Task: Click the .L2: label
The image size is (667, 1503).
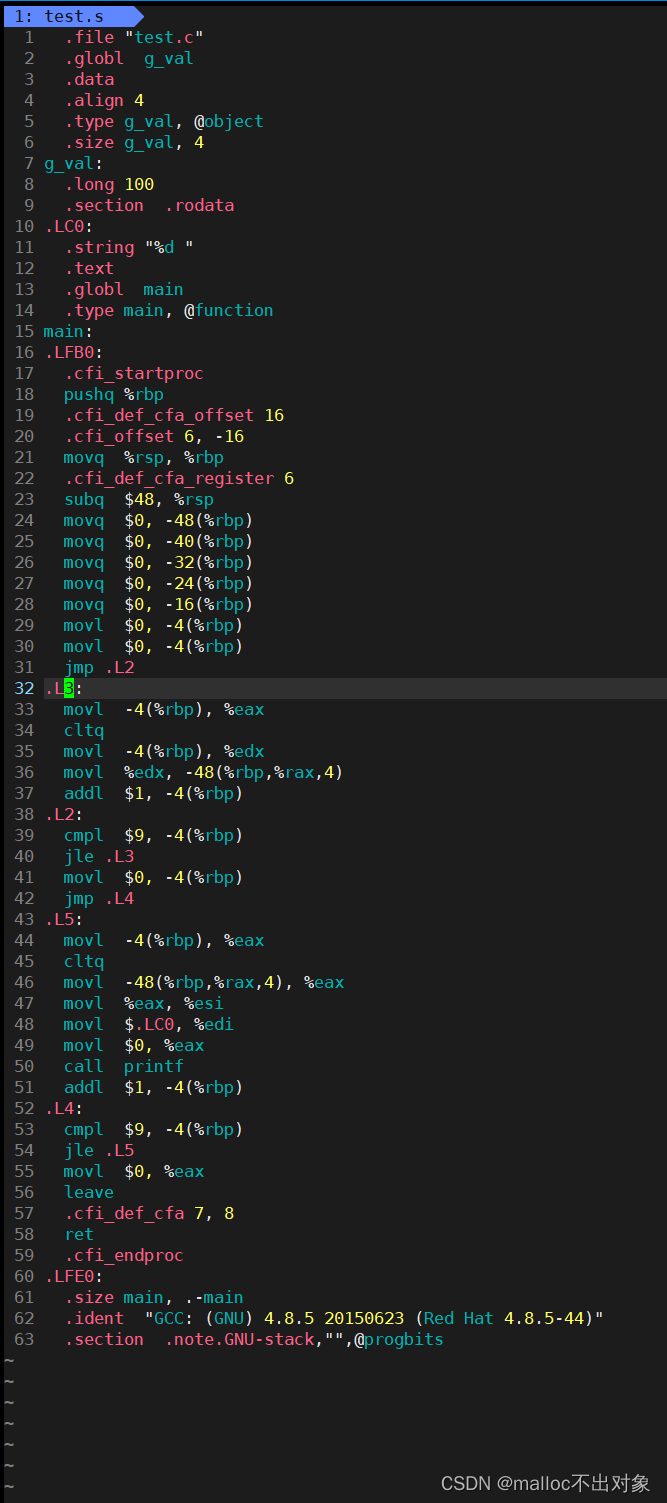Action: 64,814
